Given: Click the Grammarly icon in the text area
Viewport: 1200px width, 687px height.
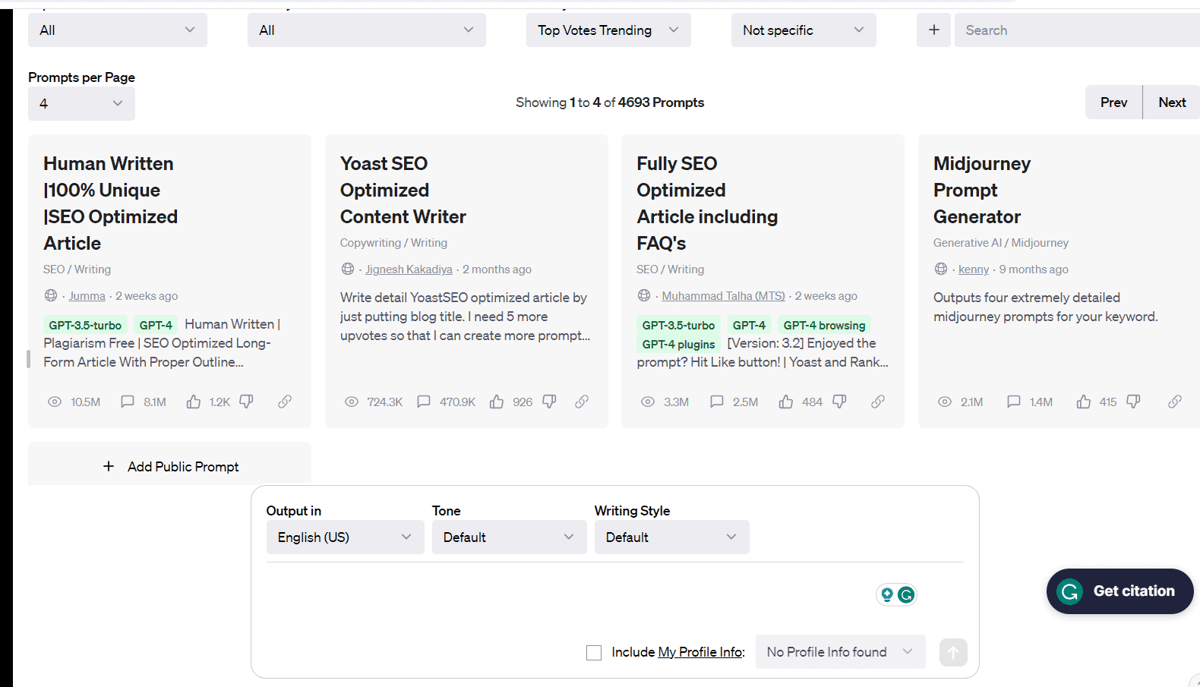Looking at the screenshot, I should [x=906, y=594].
